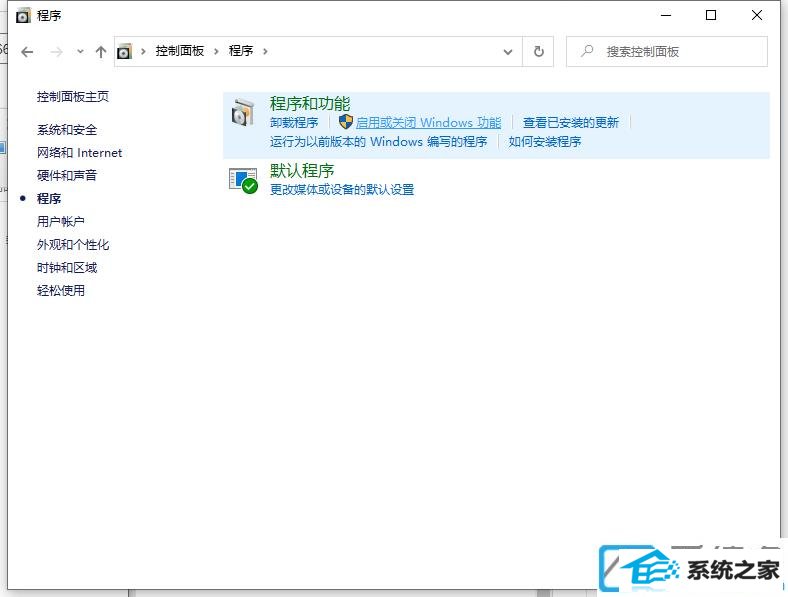Open 启用或关闭 Windows 功能
The width and height of the screenshot is (788, 597).
pyautogui.click(x=428, y=123)
